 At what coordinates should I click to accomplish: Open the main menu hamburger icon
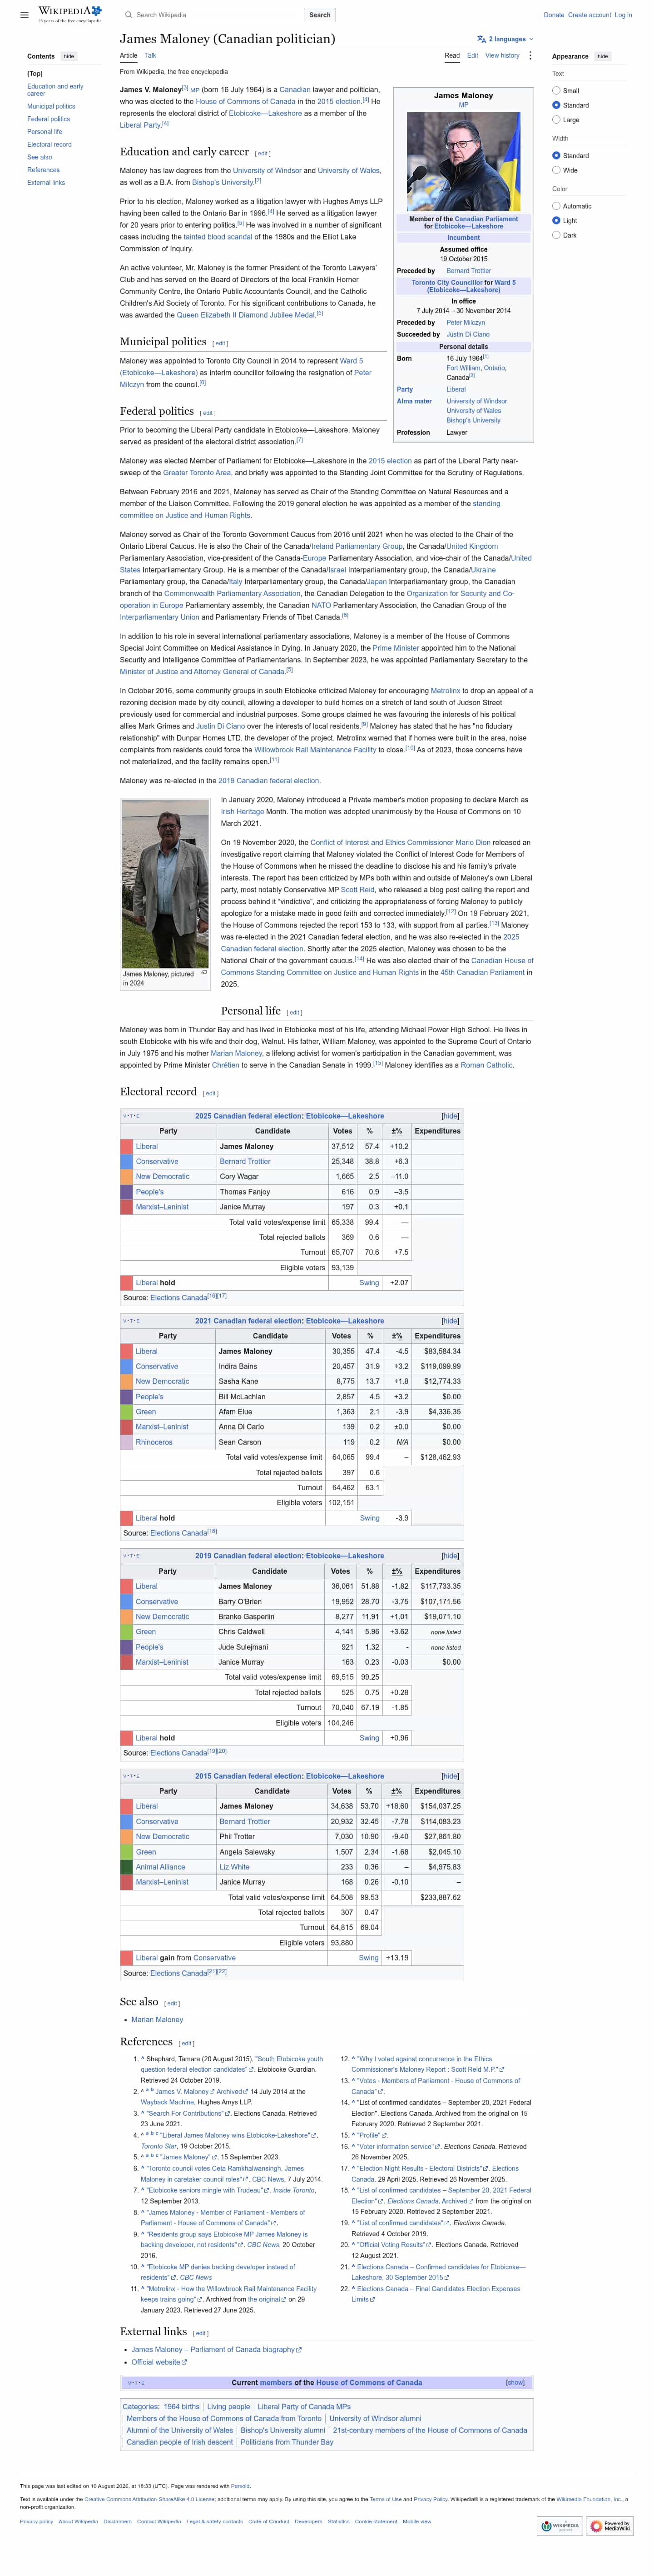(x=24, y=15)
